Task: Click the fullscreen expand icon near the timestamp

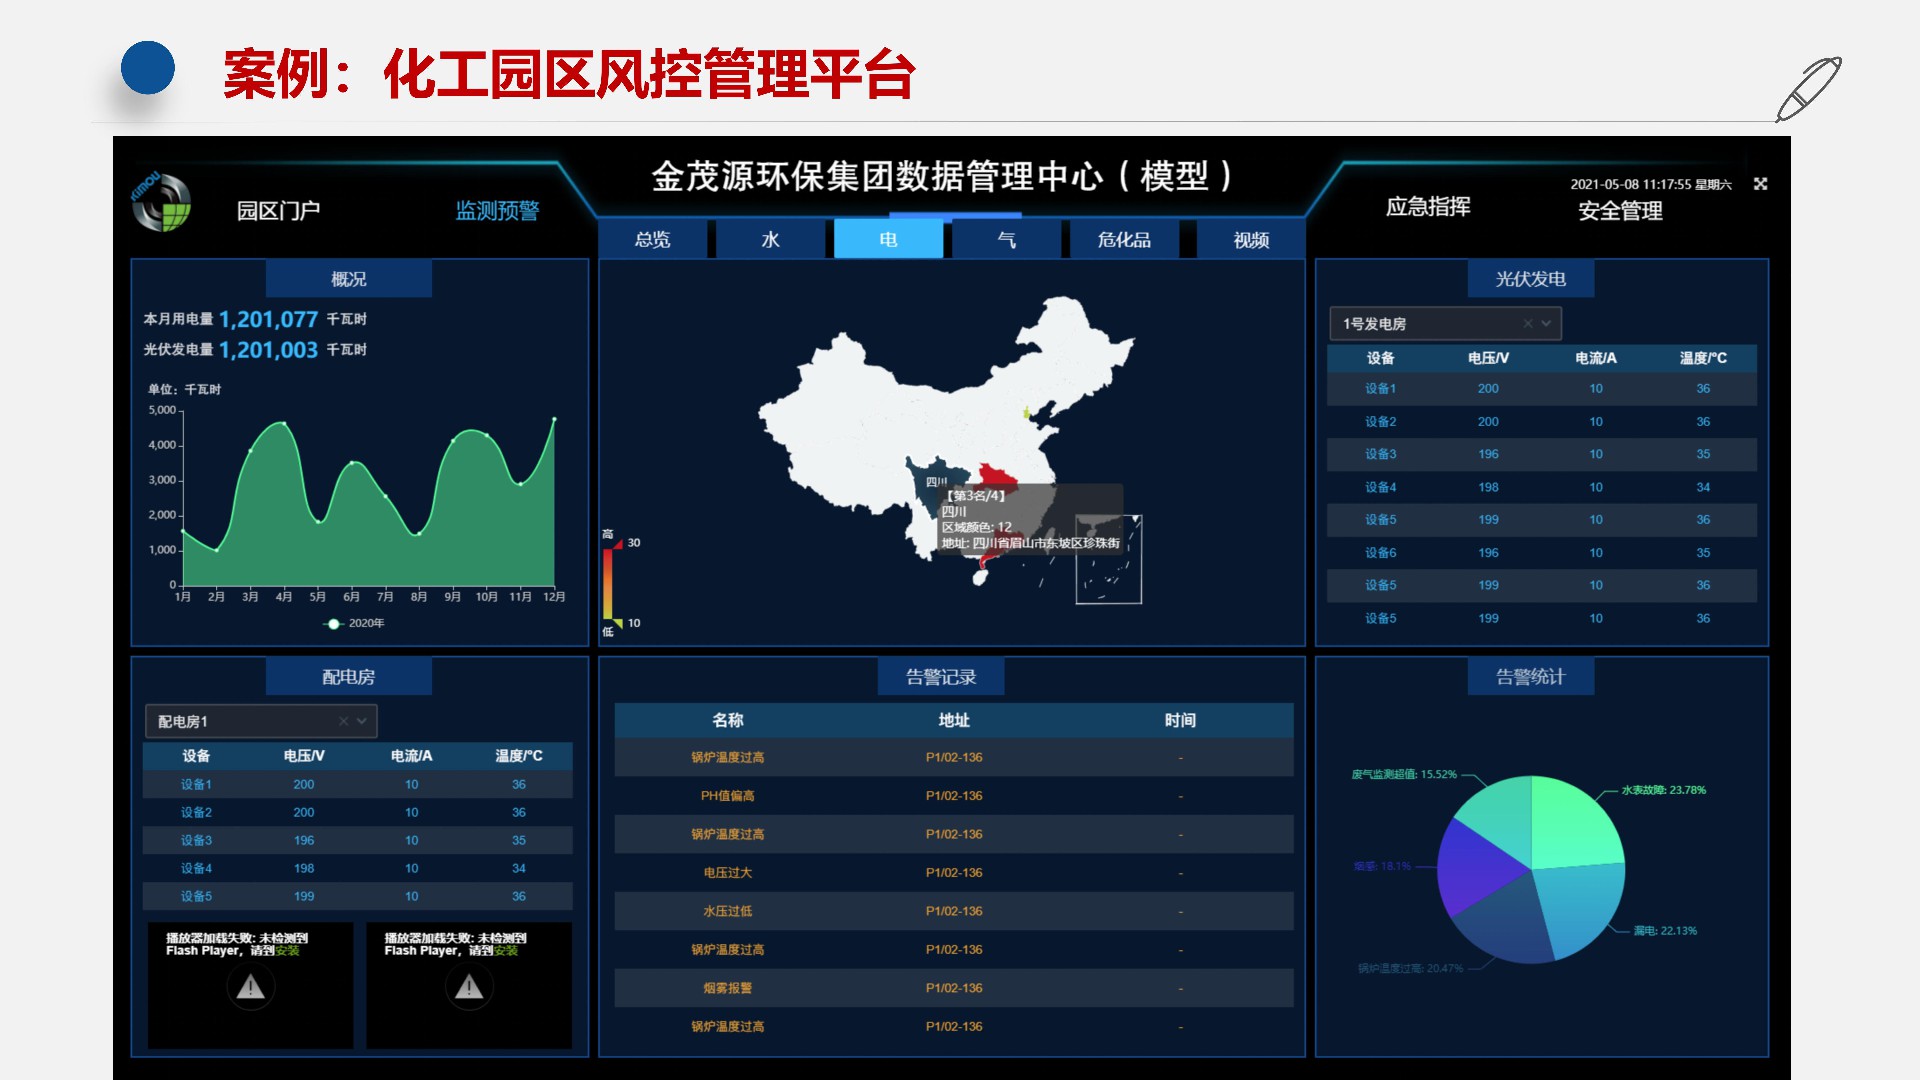Action: point(1761,184)
